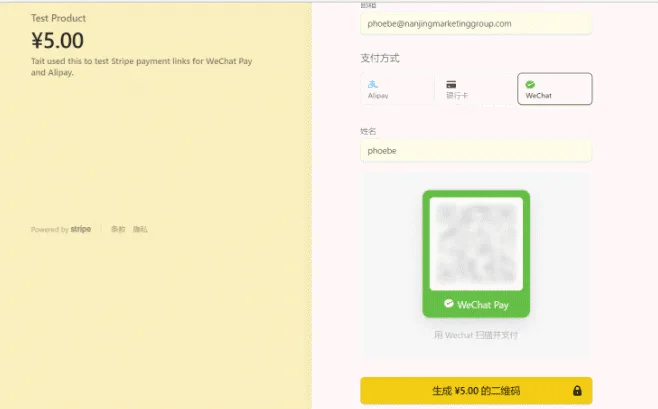Open the Powered by Stripe link
Screen dimensions: 658x409
pos(61,229)
